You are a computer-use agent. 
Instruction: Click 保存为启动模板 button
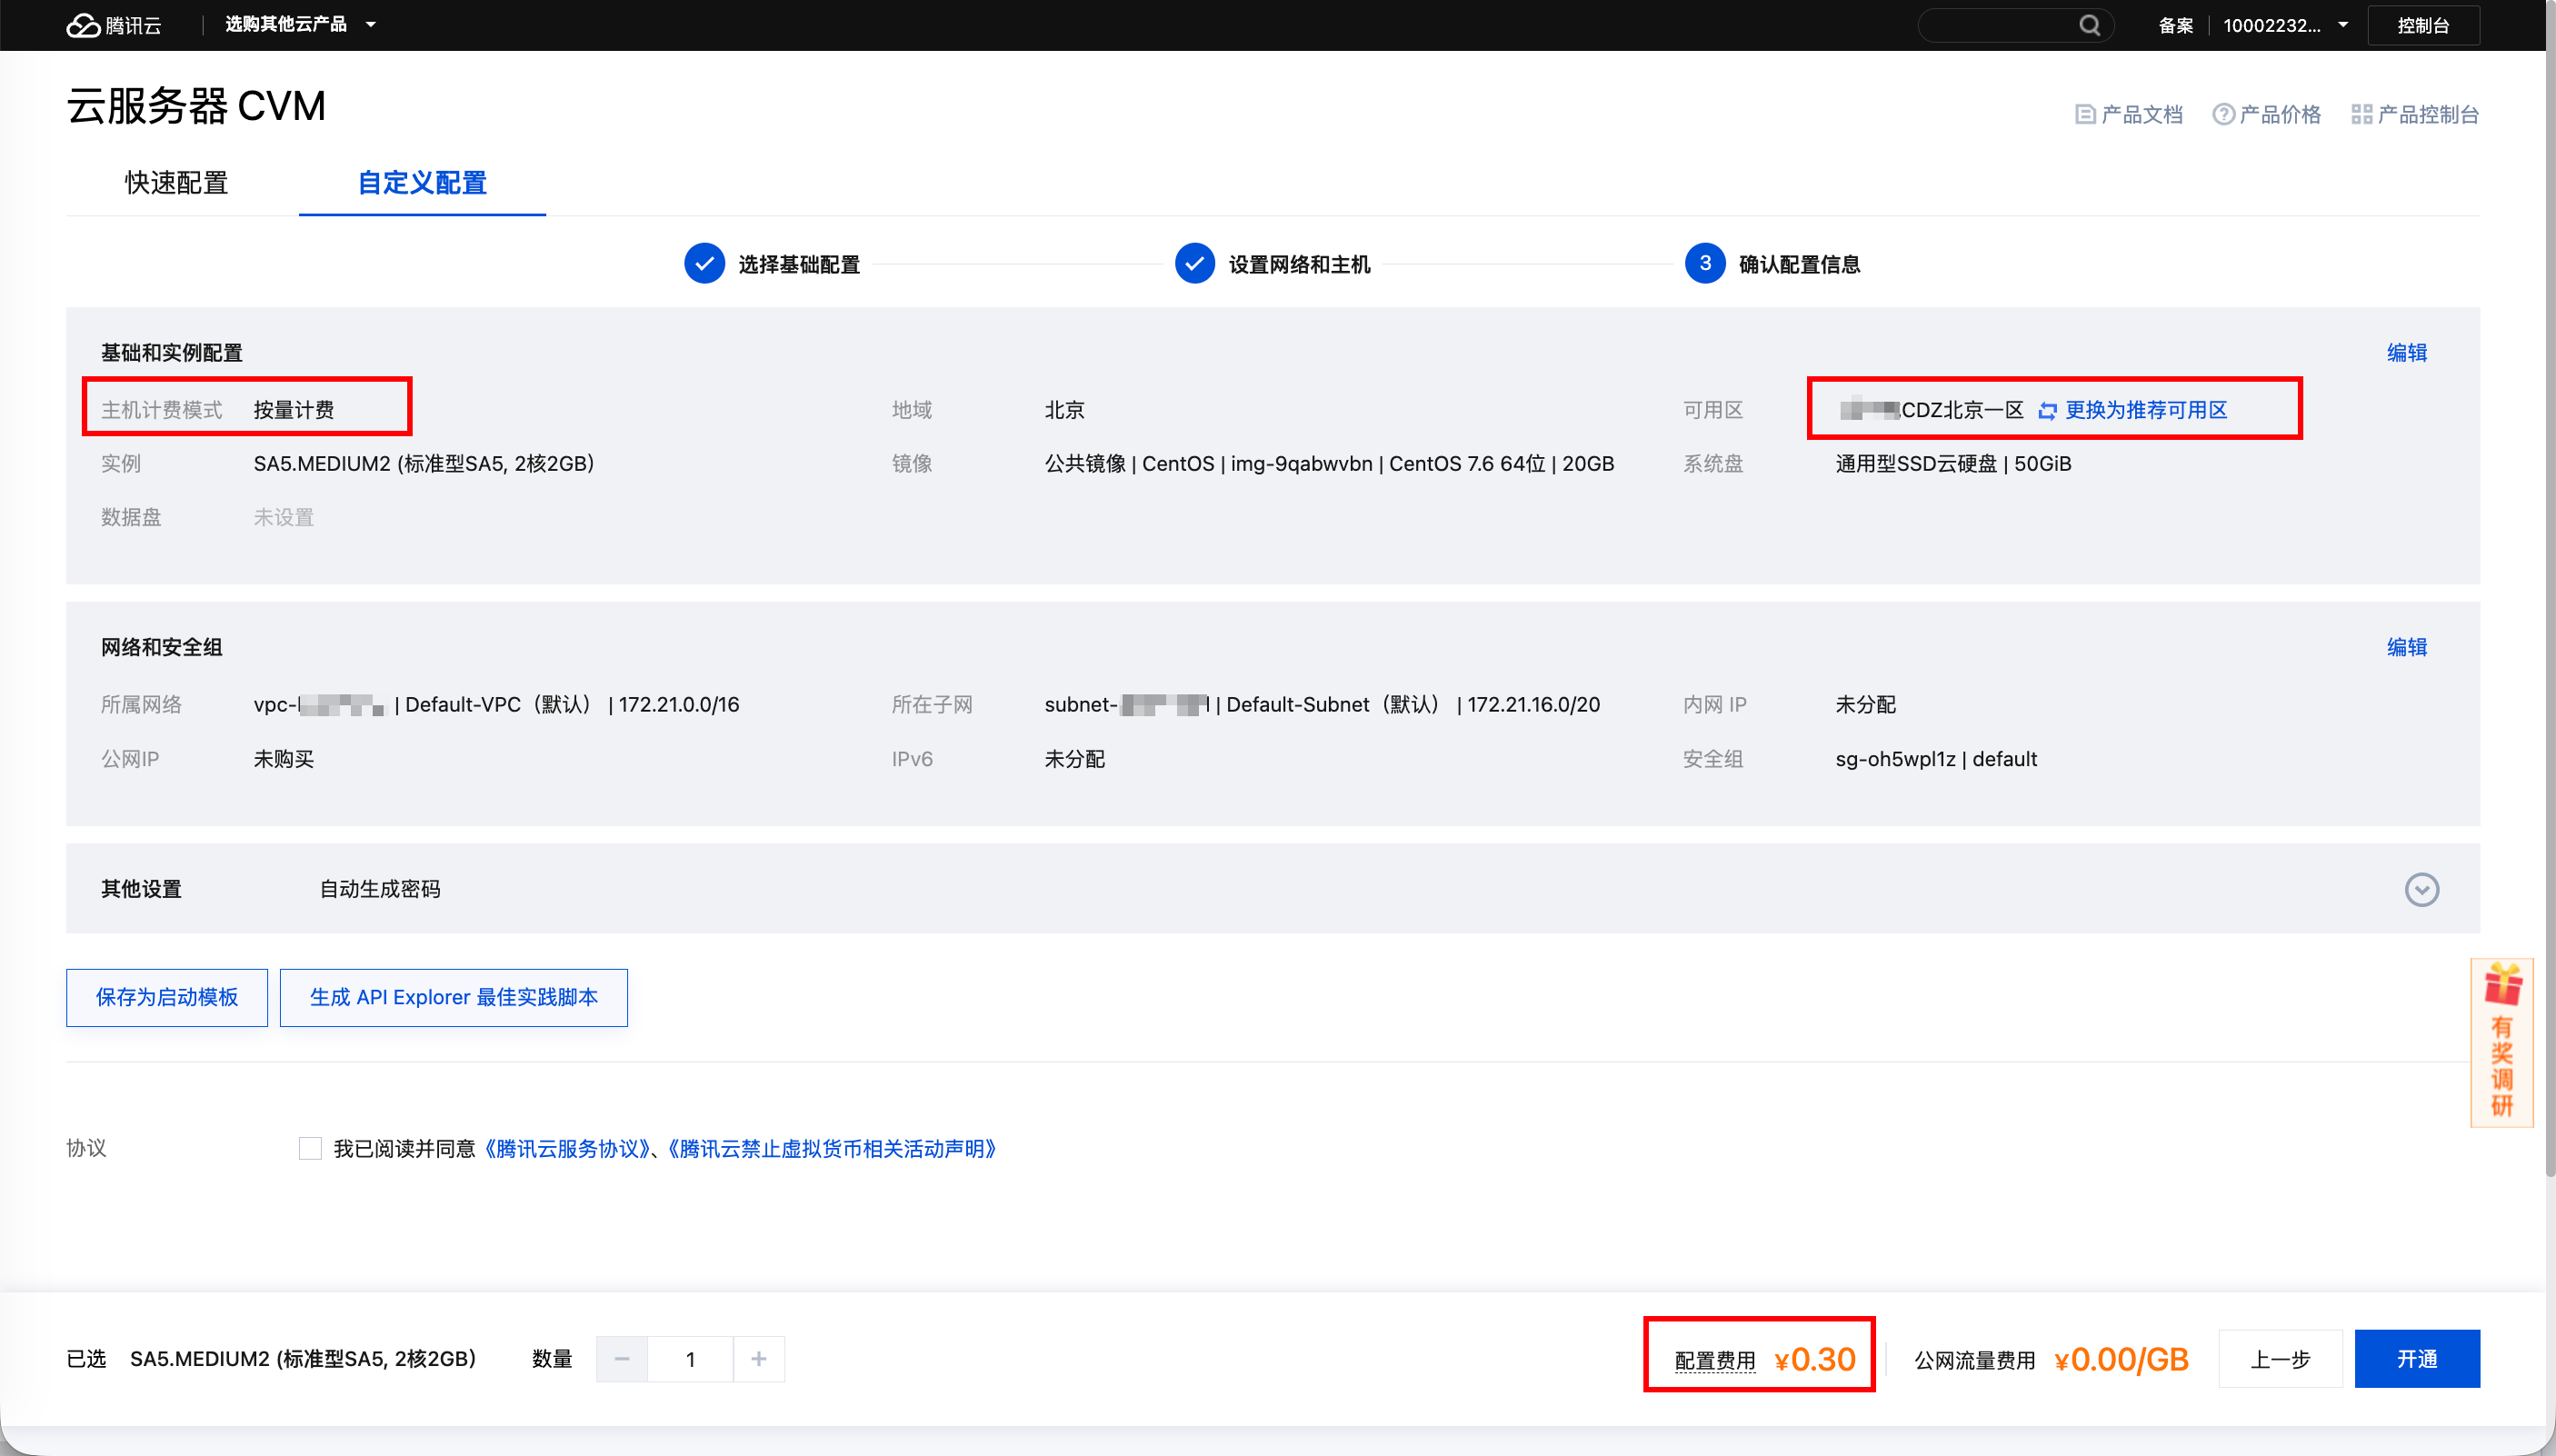[x=167, y=997]
